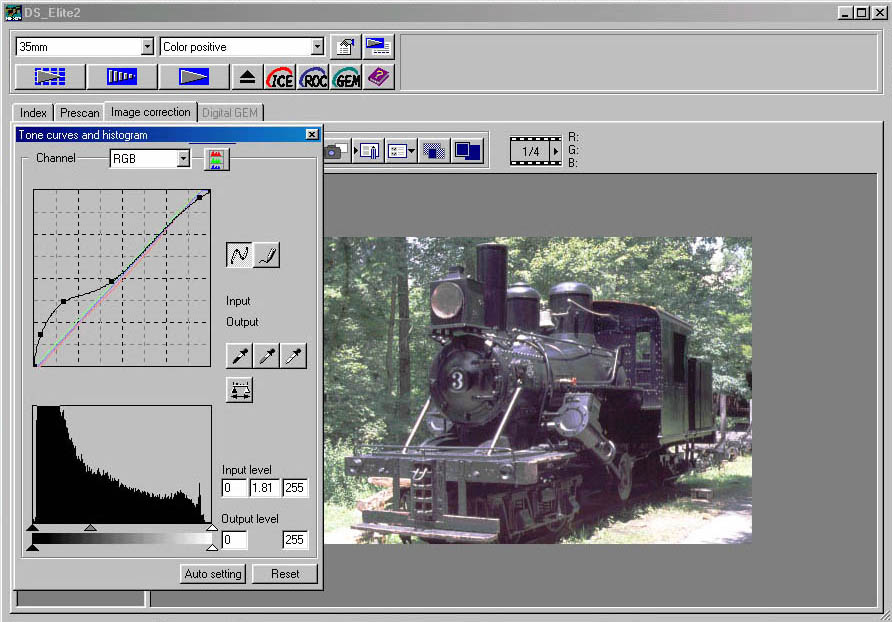Expand the RGB channel dropdown
Viewport: 892px width, 622px height.
(183, 159)
